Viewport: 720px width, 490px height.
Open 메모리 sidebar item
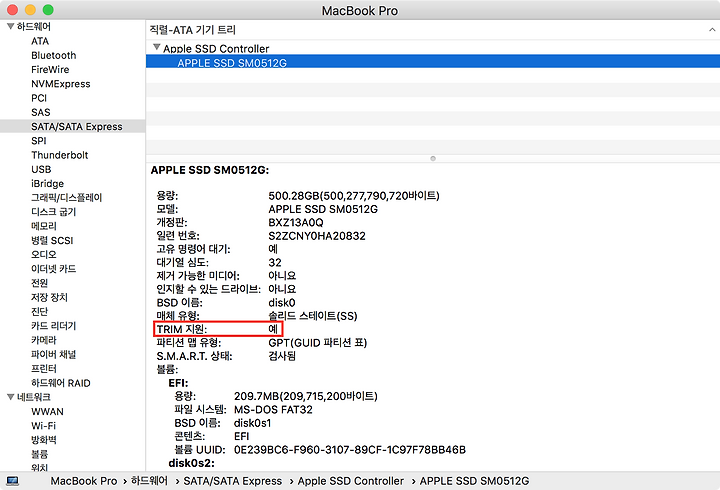44,226
